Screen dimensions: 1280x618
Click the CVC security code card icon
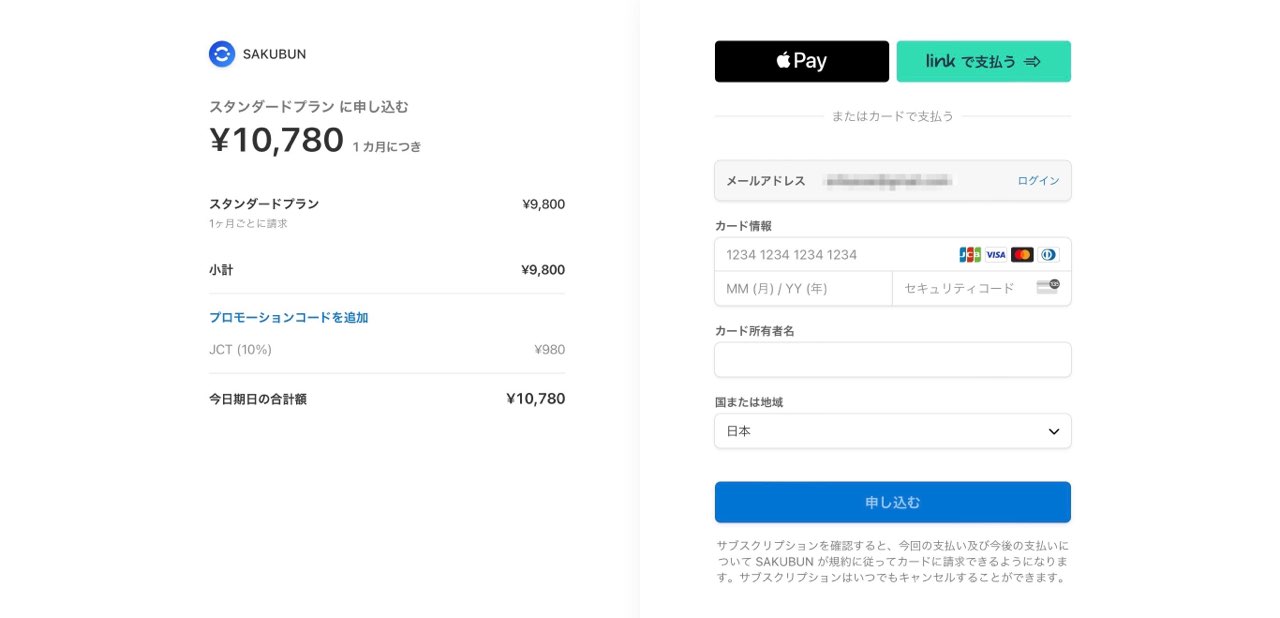pyautogui.click(x=1047, y=288)
